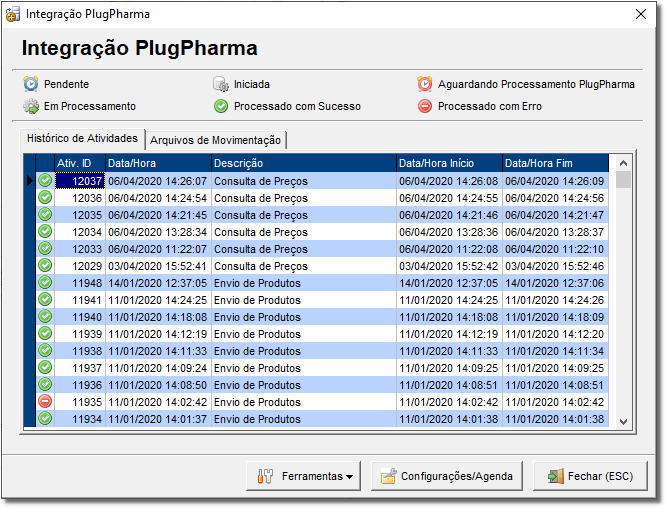Click the success status icon of activity 11934
666x508 pixels.
point(45,418)
